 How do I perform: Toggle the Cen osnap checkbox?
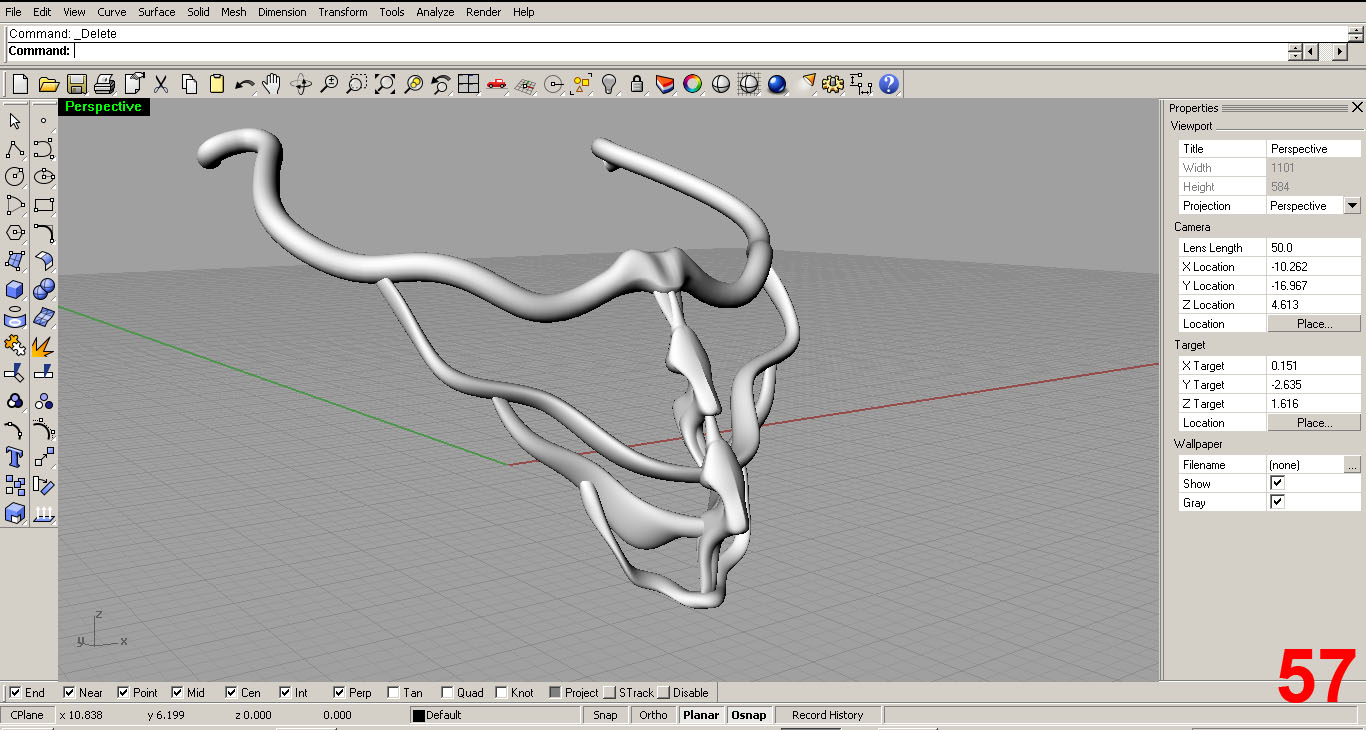point(231,692)
